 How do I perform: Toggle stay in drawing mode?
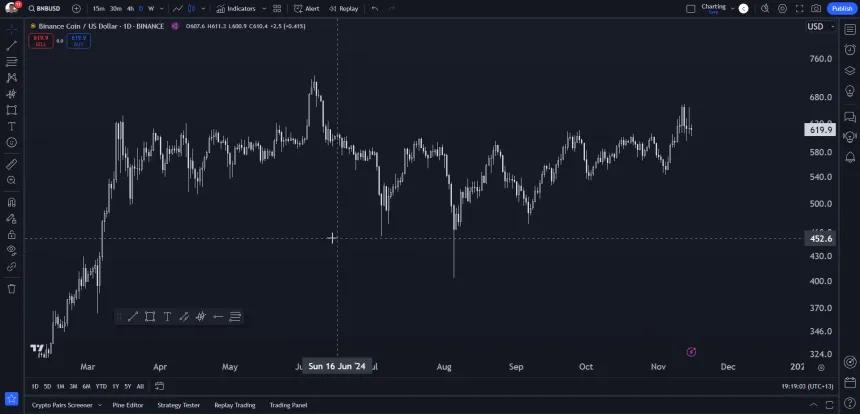pyautogui.click(x=12, y=218)
